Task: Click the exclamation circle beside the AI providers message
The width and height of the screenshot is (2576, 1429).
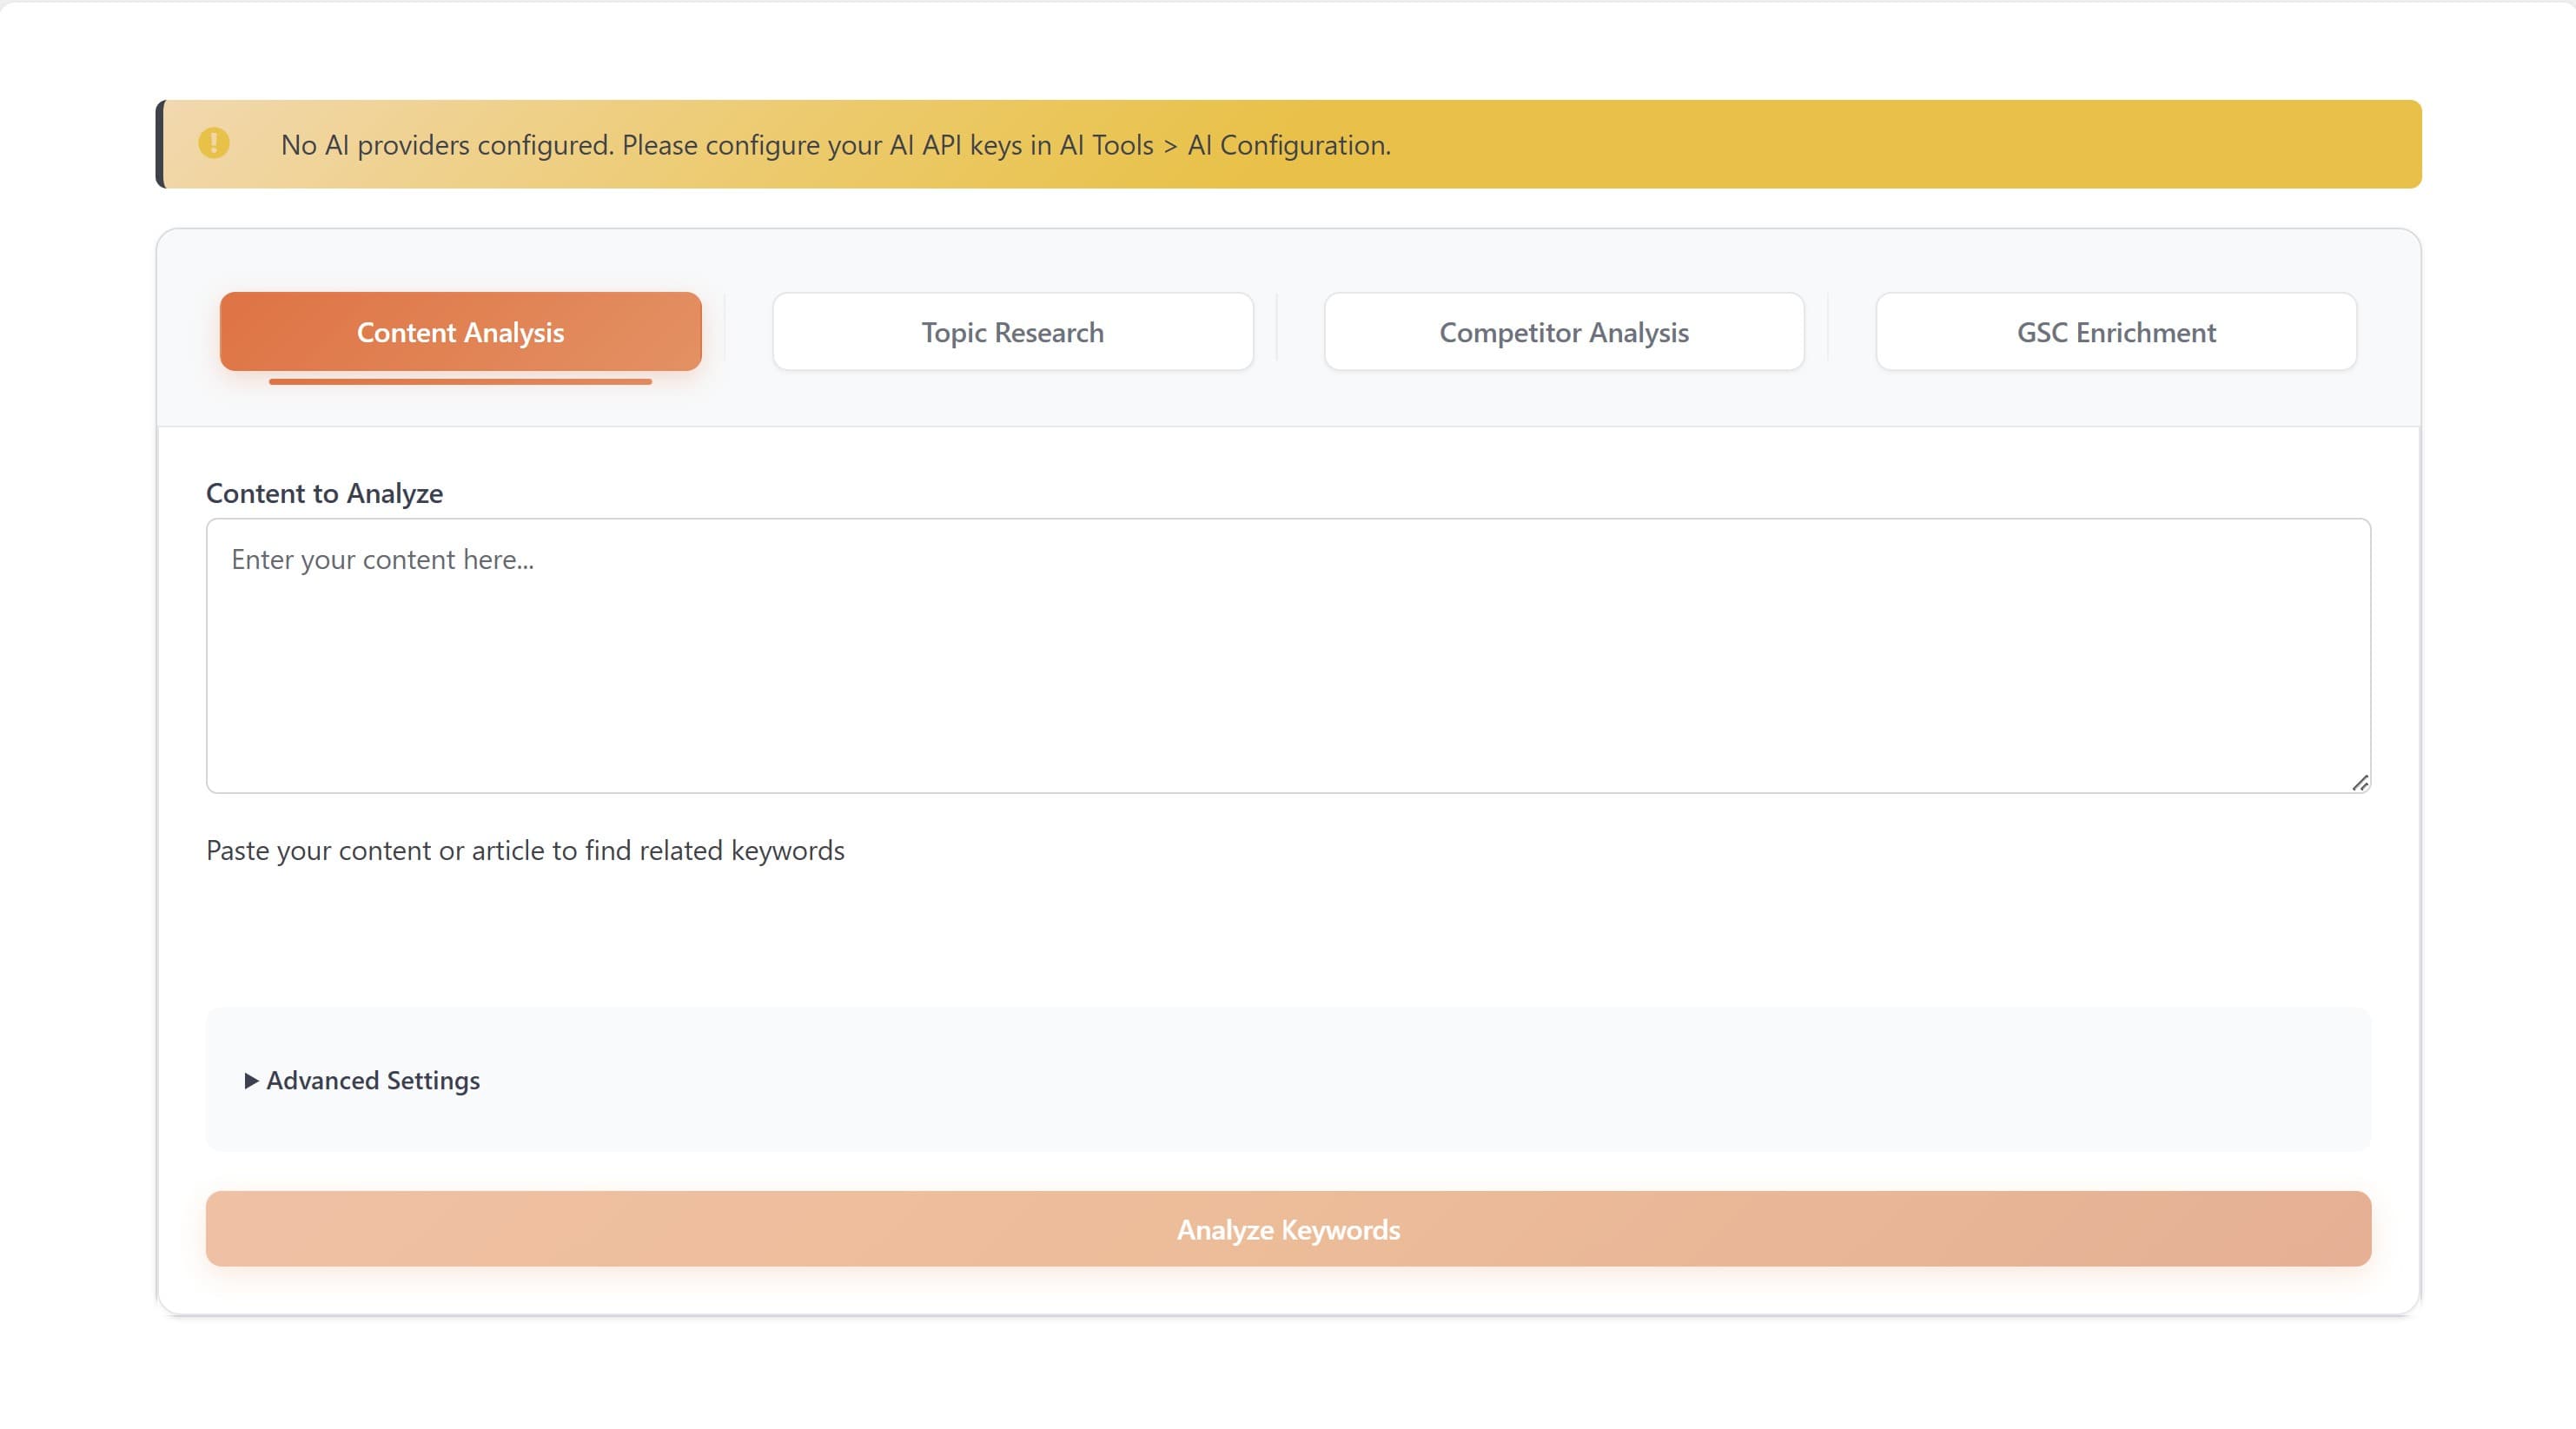Action: pos(213,143)
